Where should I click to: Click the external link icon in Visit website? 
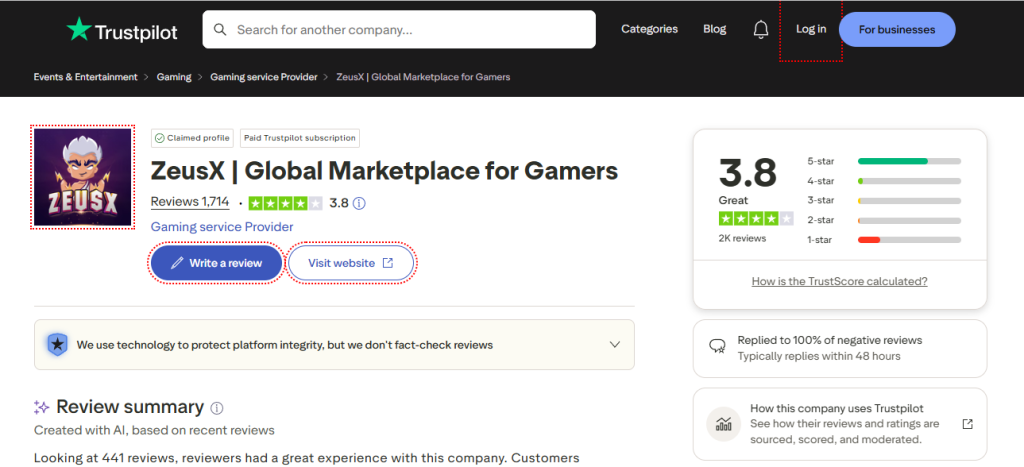[388, 263]
